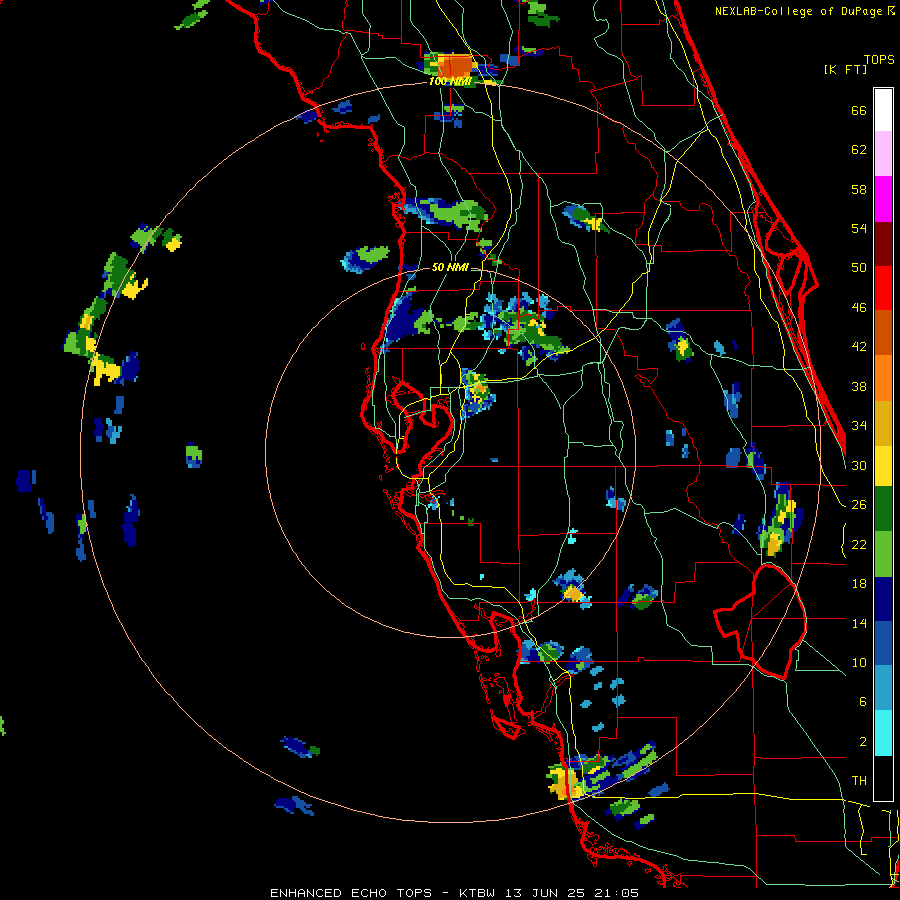Click the bright orange legend swatch
The image size is (900, 900).
click(883, 378)
